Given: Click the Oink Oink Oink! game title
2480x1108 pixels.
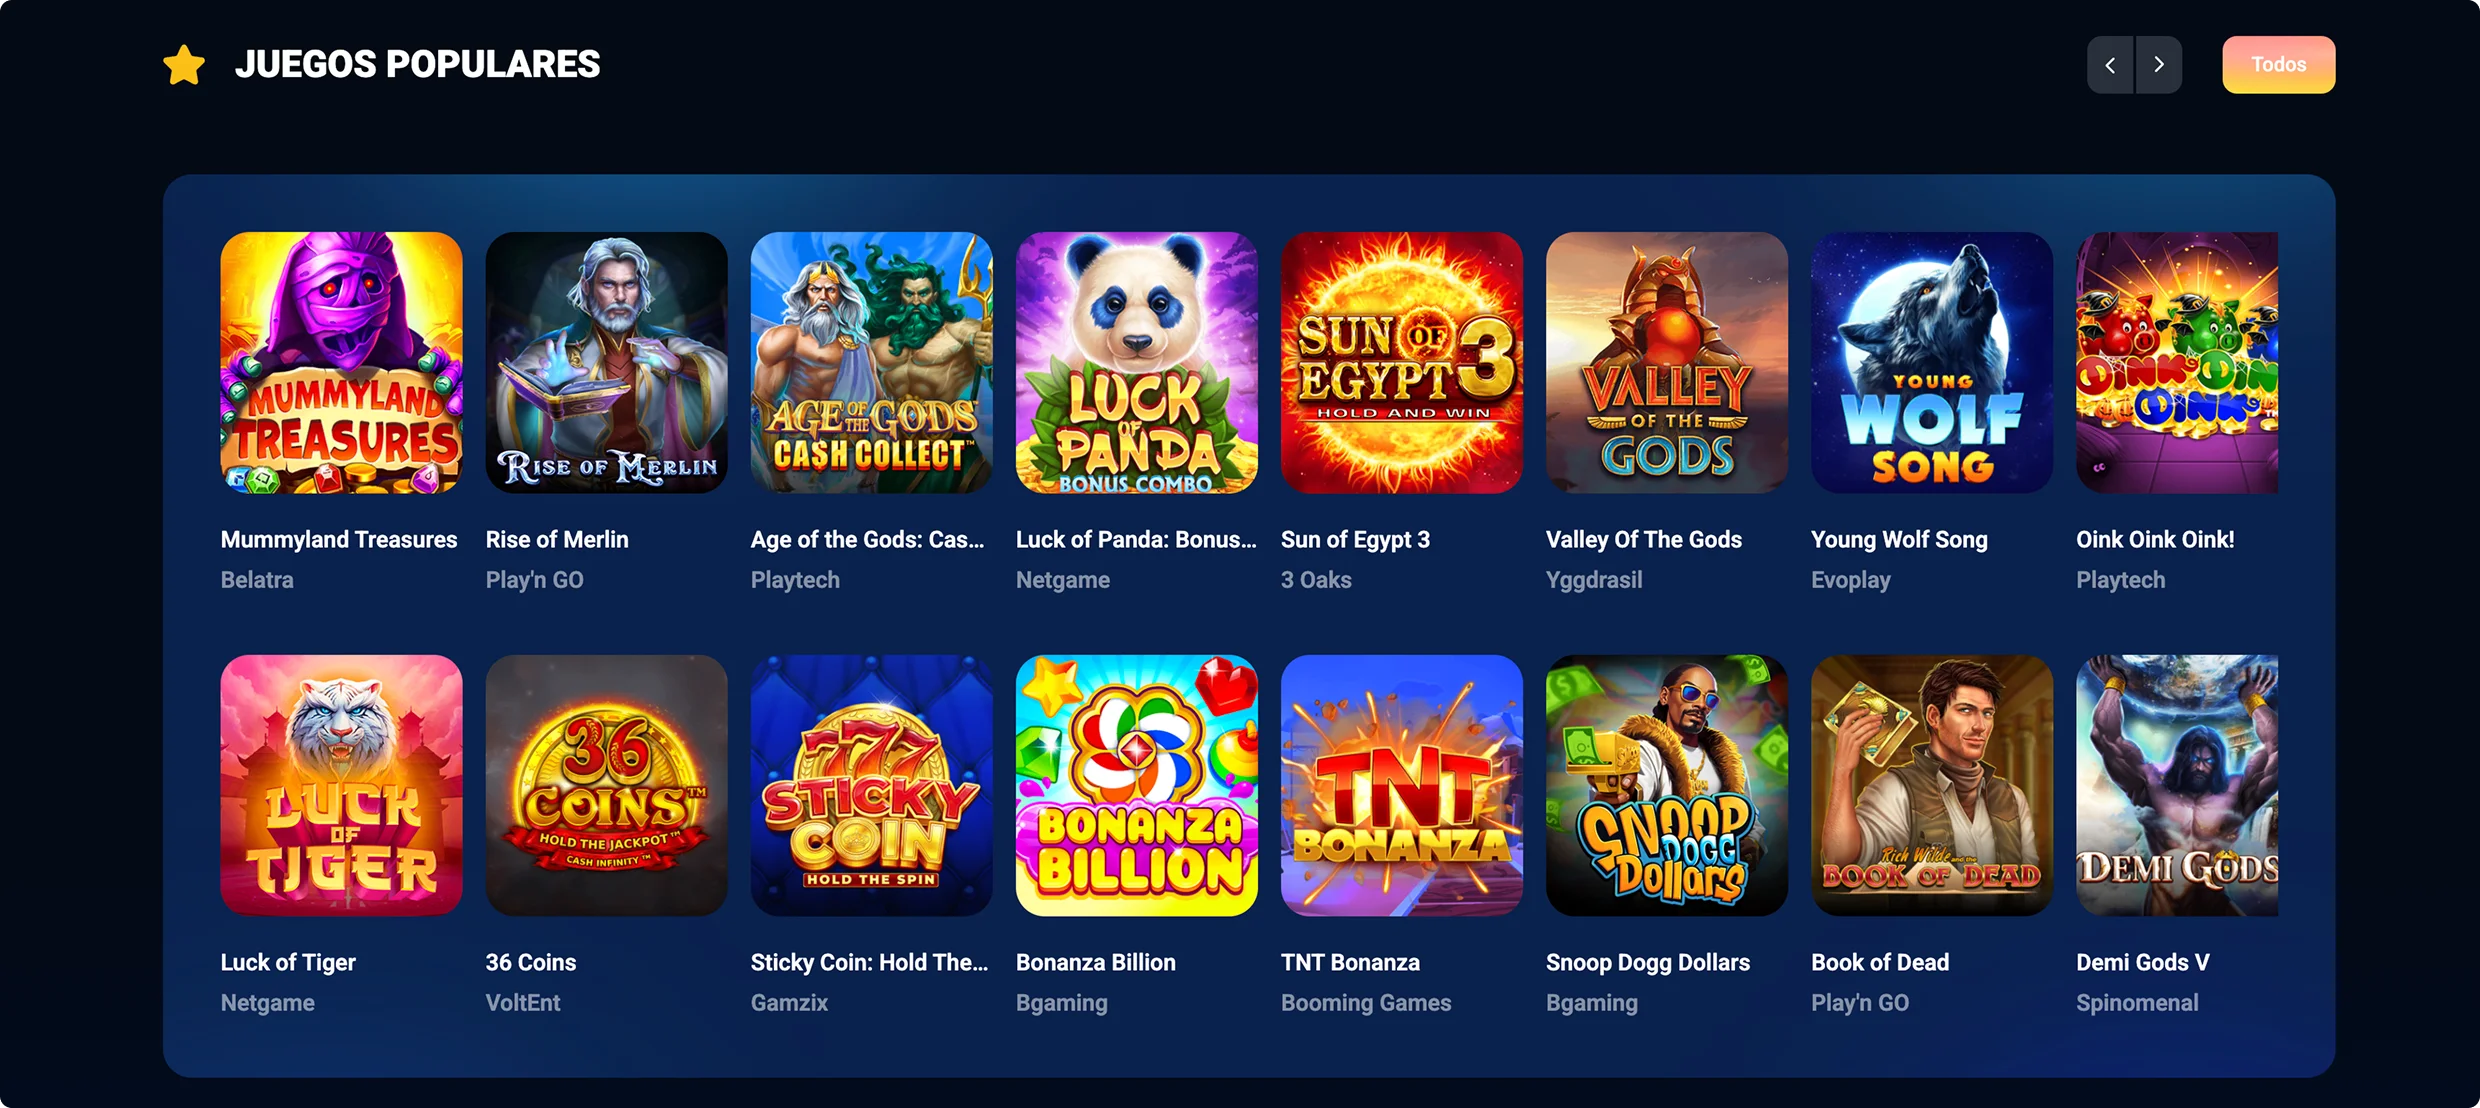Looking at the screenshot, I should (x=2155, y=540).
